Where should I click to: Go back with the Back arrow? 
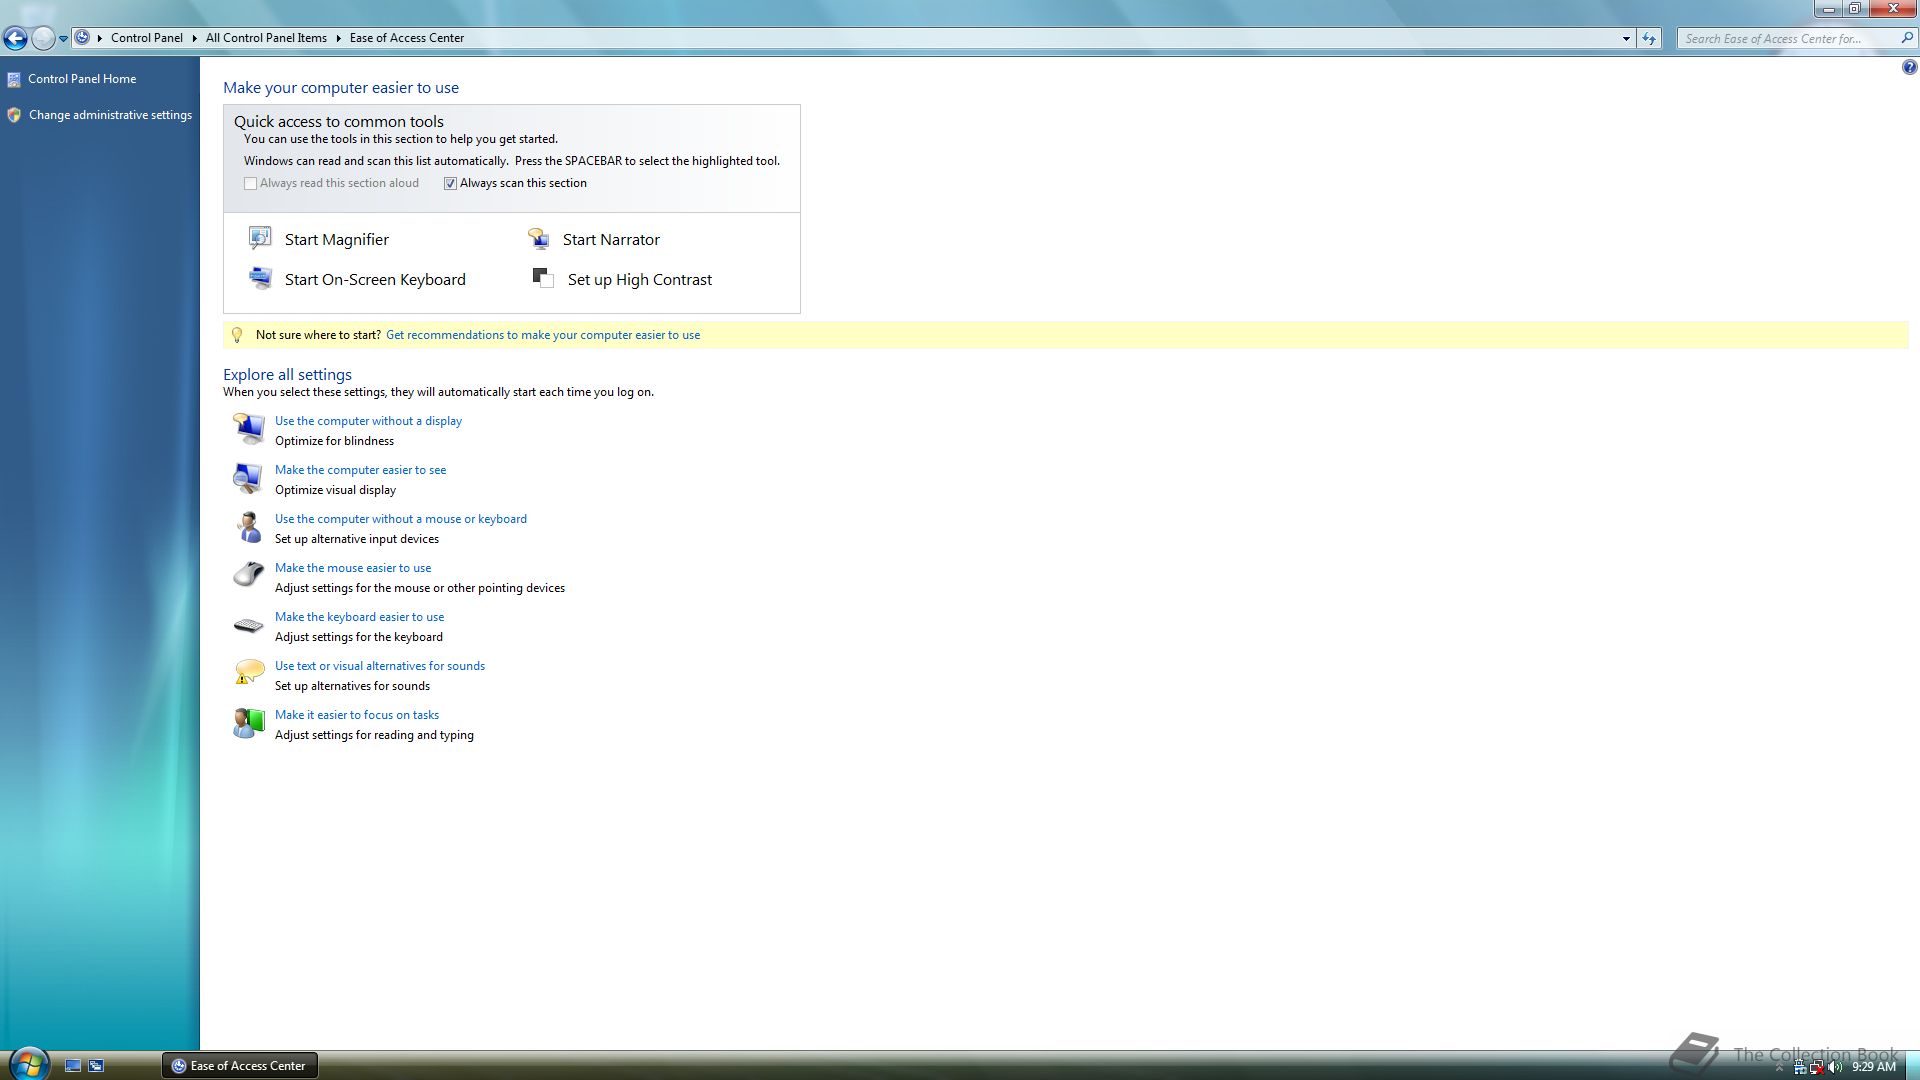click(x=15, y=38)
